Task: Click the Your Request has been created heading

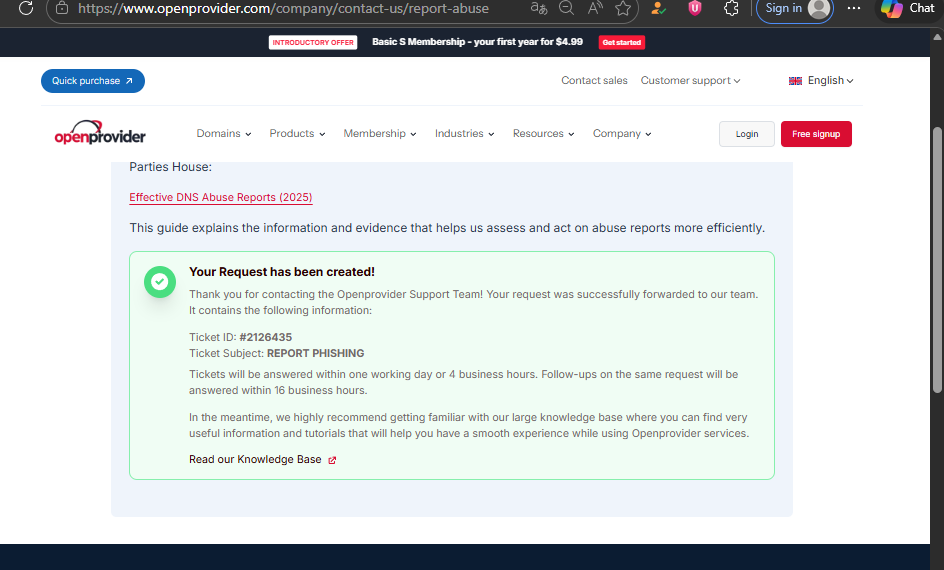Action: 282,272
